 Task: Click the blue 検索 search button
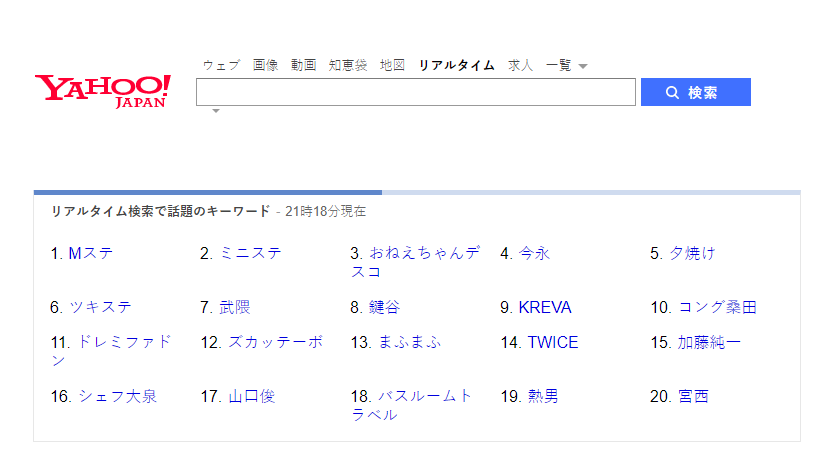(x=696, y=92)
